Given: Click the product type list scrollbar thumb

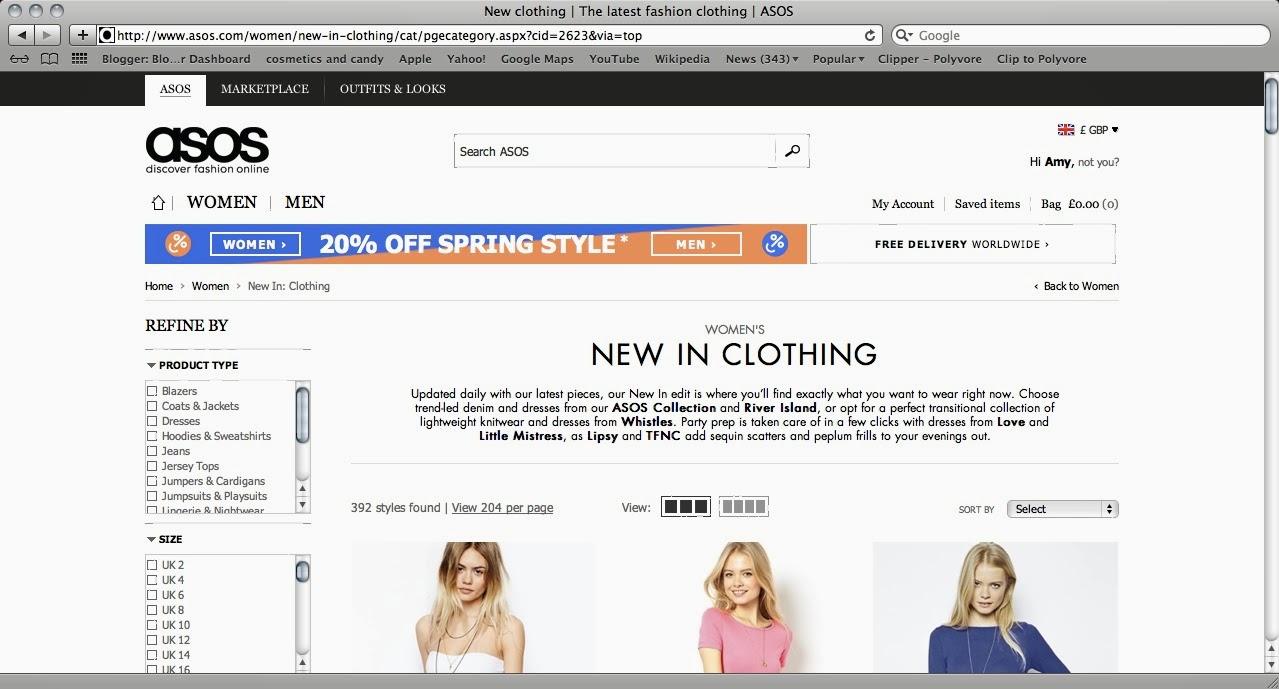Looking at the screenshot, I should (x=303, y=413).
